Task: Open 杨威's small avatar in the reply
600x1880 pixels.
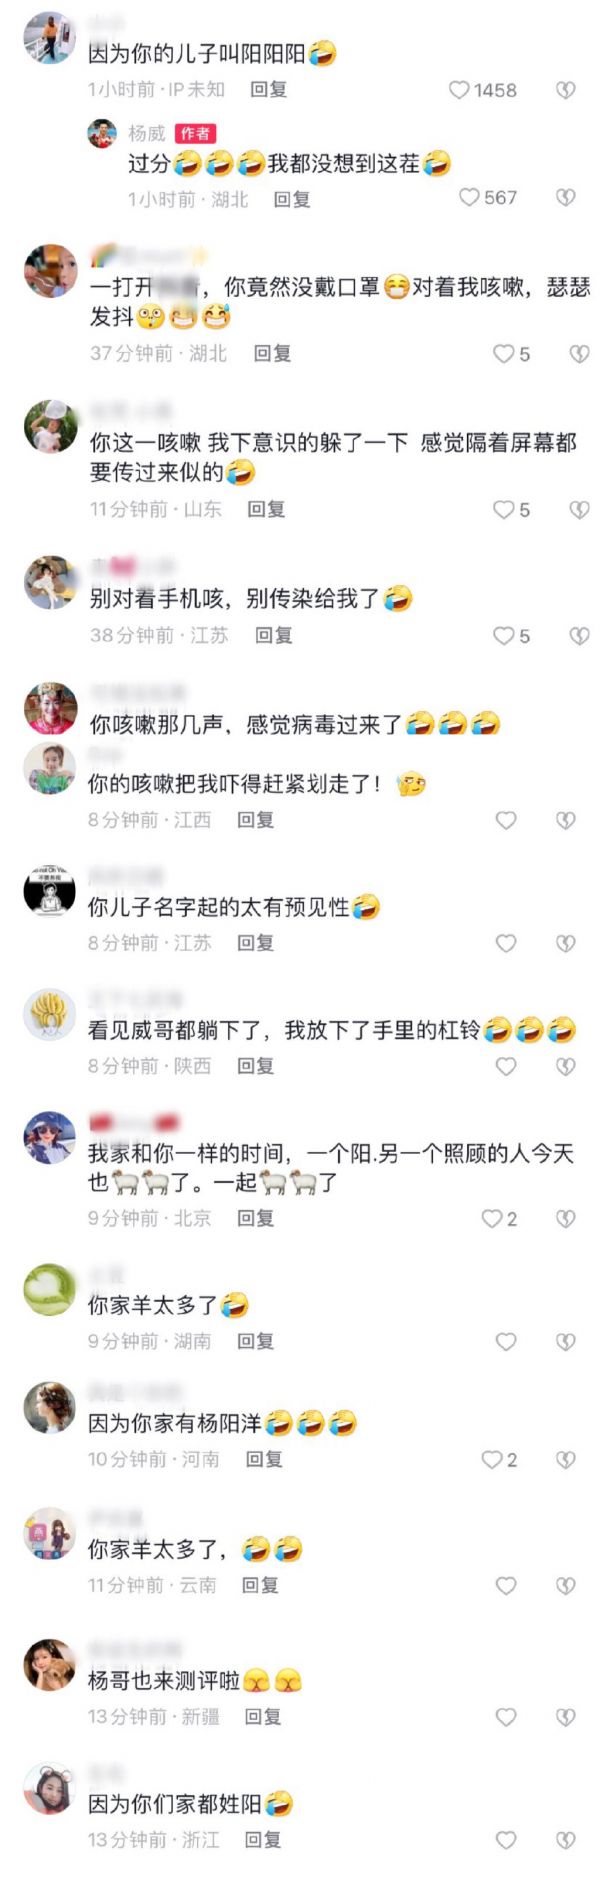Action: point(102,133)
